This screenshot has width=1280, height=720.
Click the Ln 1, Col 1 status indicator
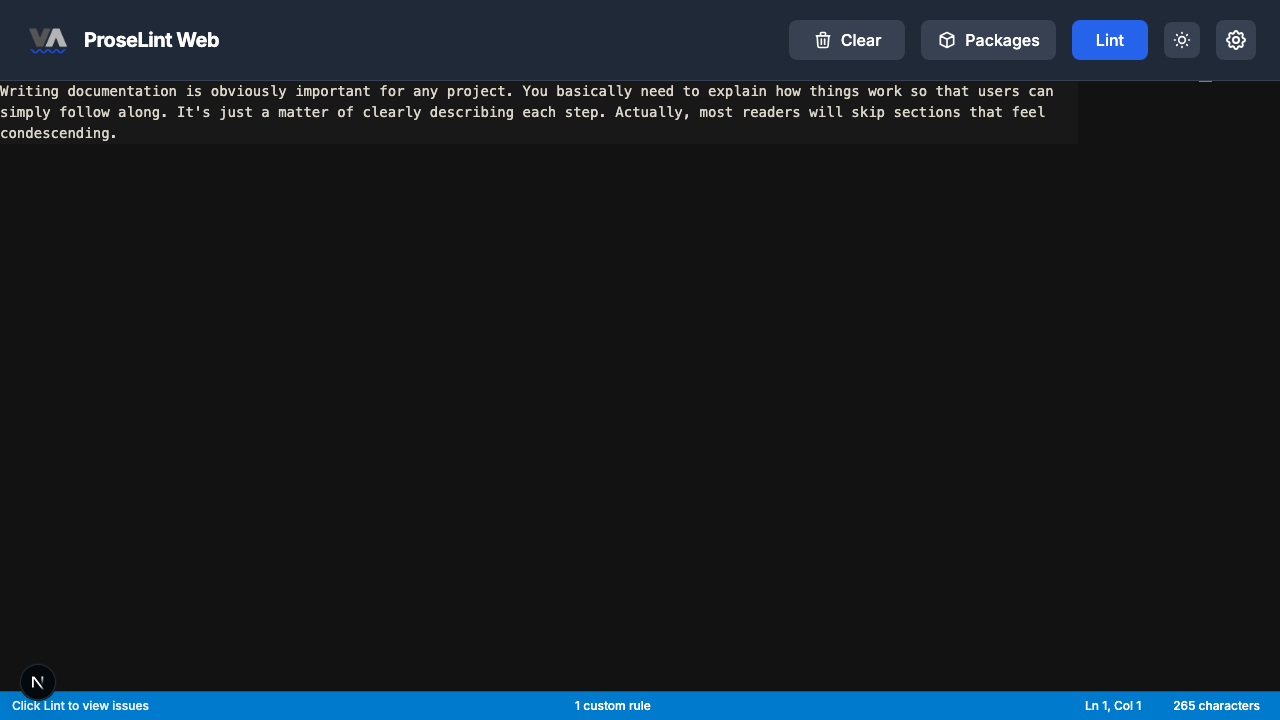(1112, 705)
